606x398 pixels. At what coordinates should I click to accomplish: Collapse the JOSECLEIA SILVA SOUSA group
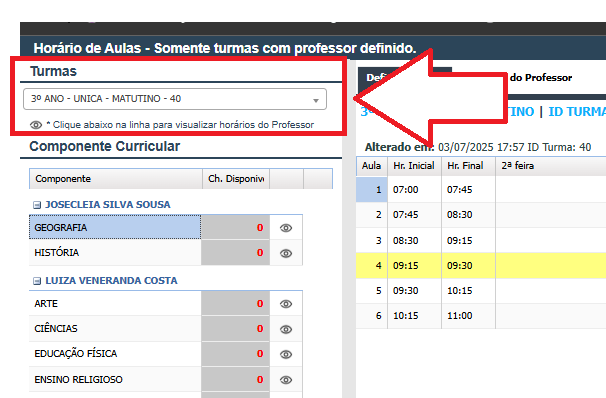pos(37,205)
